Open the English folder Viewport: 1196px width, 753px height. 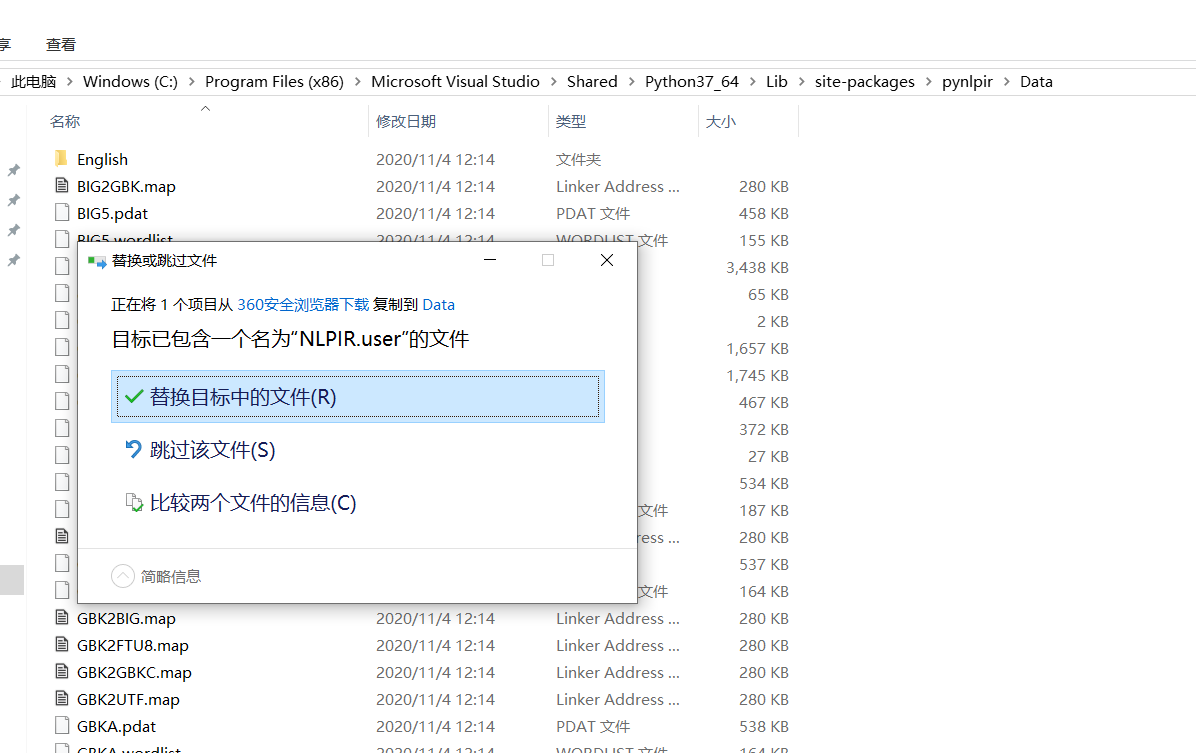pos(102,158)
